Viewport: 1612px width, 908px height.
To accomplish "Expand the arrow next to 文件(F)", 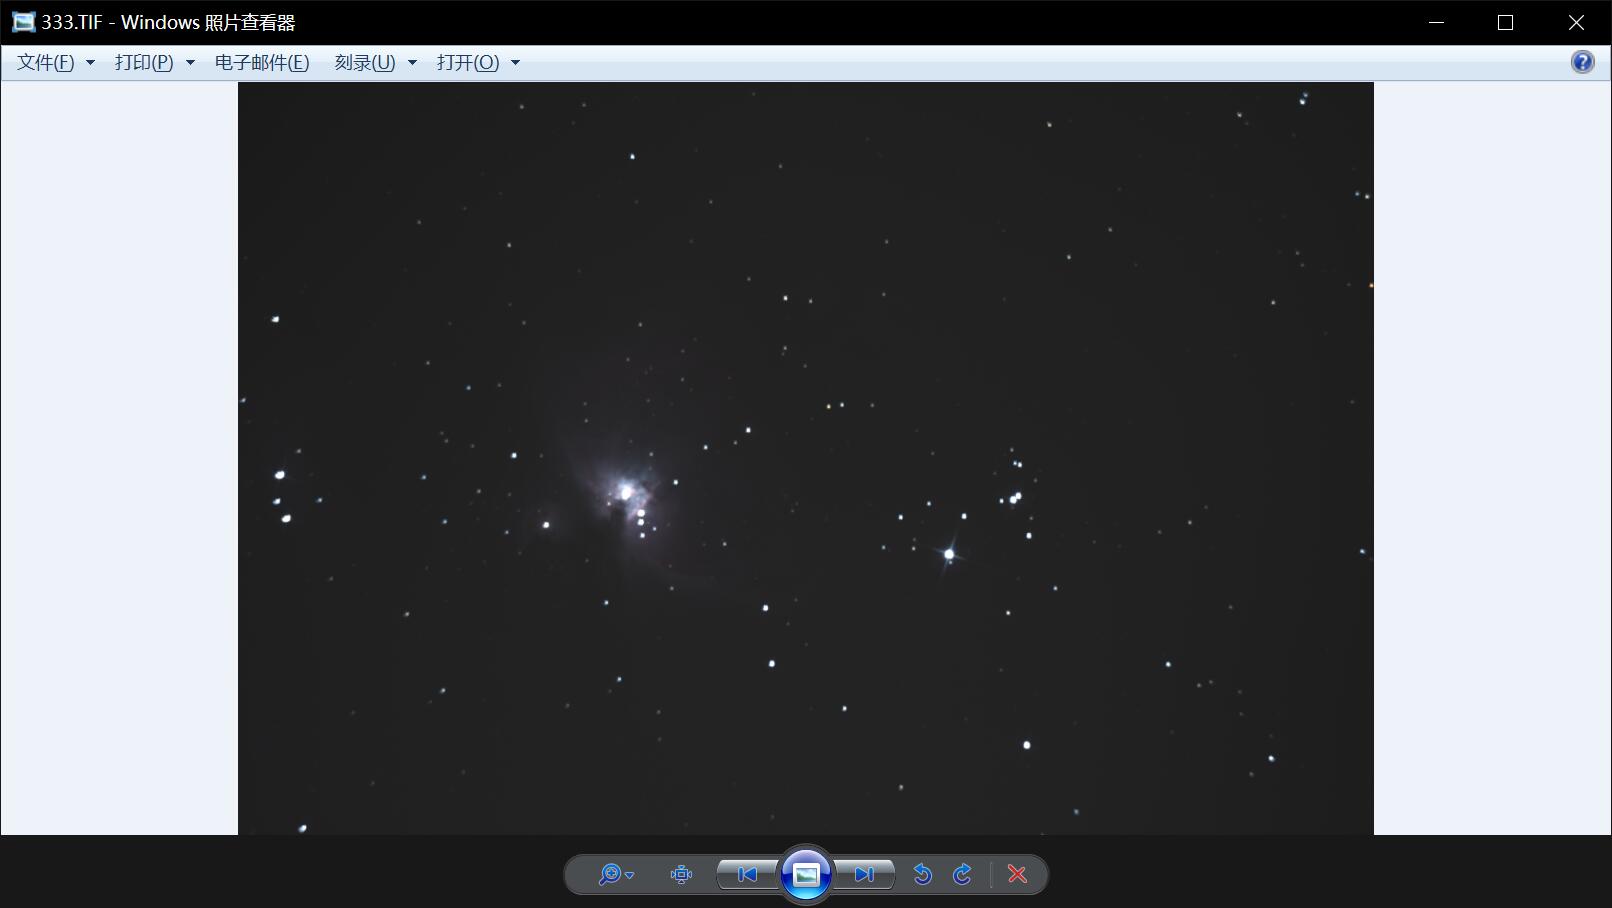I will pos(90,62).
